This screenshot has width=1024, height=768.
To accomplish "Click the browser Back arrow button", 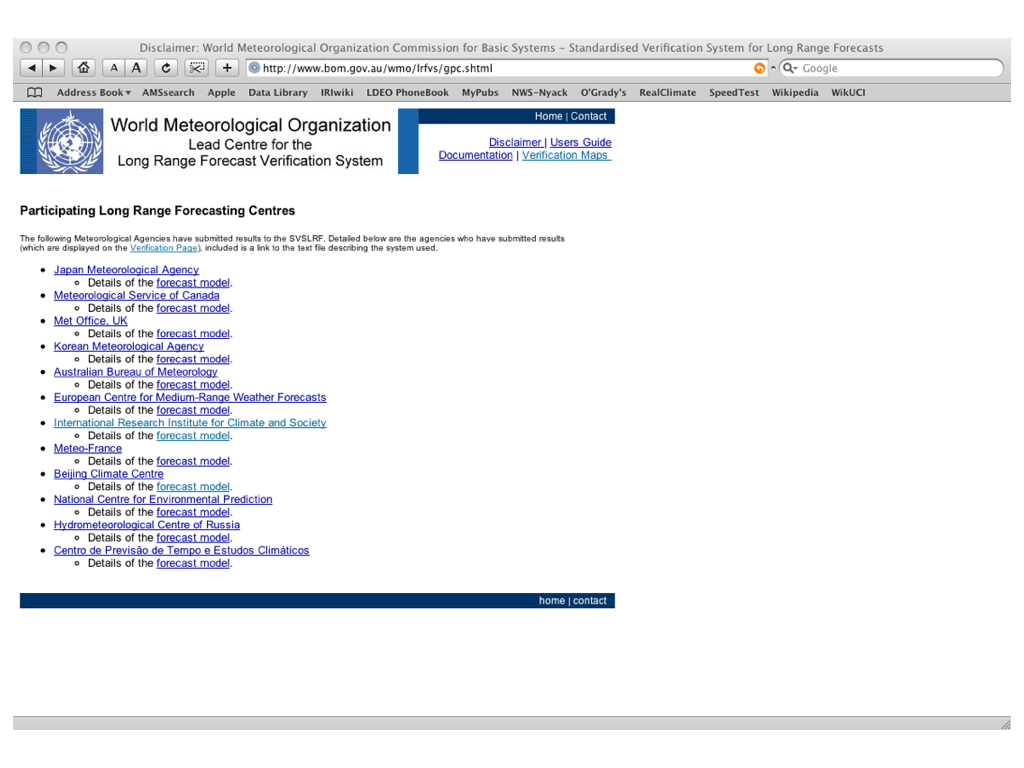I will click(x=31, y=68).
